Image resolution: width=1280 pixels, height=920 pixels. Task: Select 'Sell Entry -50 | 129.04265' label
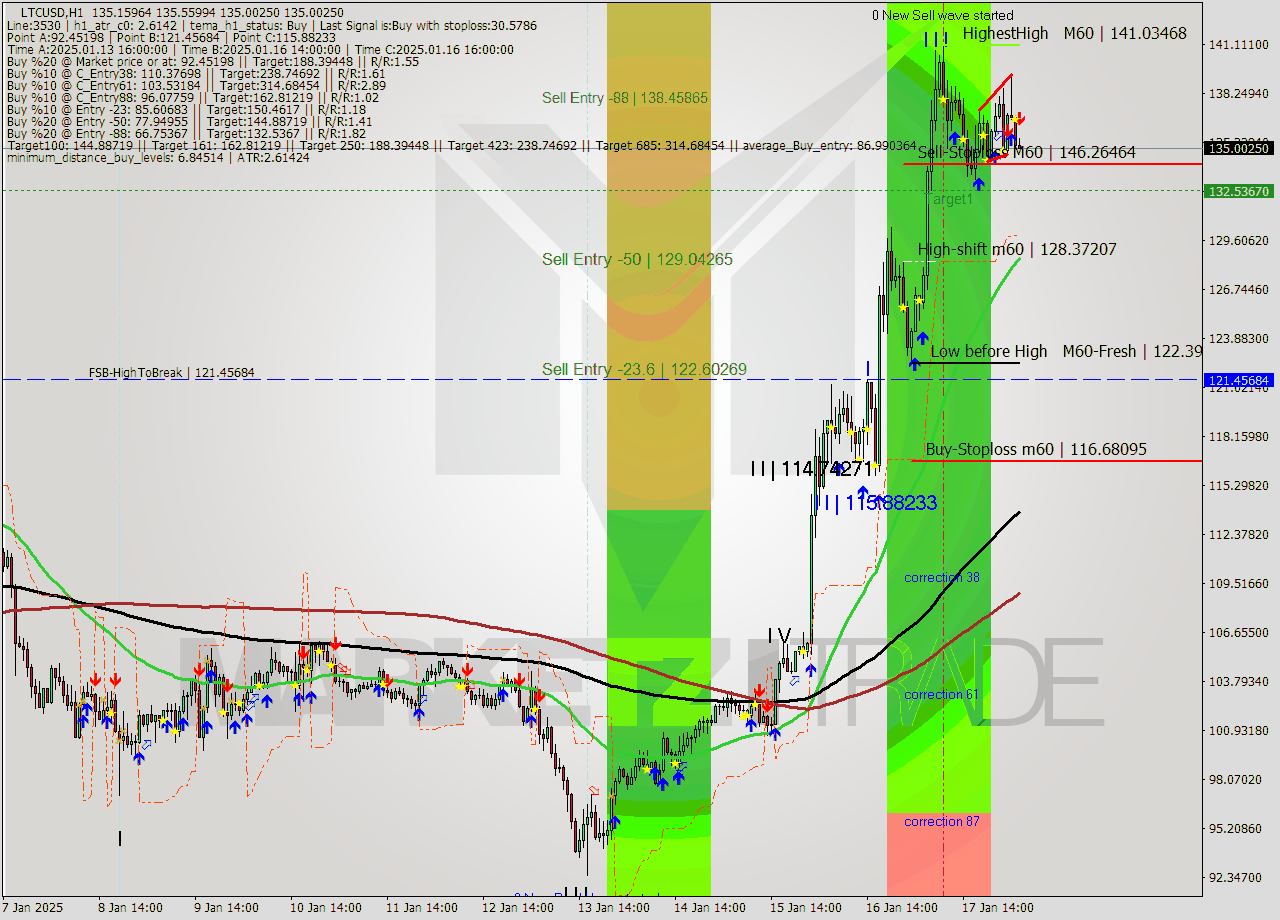point(637,259)
